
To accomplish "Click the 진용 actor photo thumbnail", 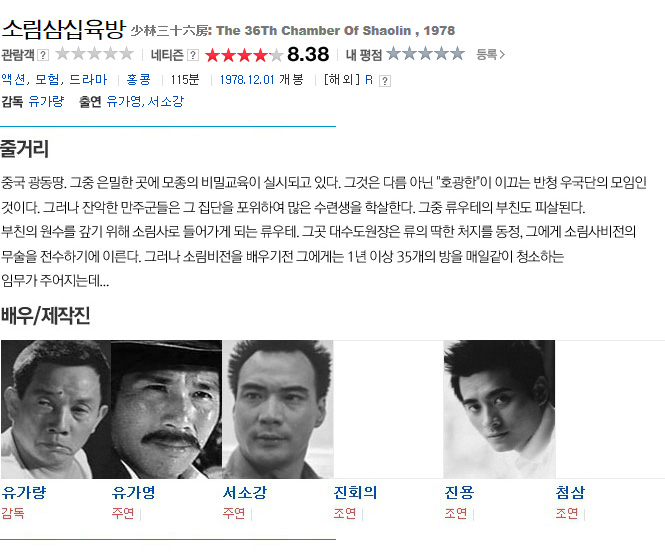I will (499, 409).
